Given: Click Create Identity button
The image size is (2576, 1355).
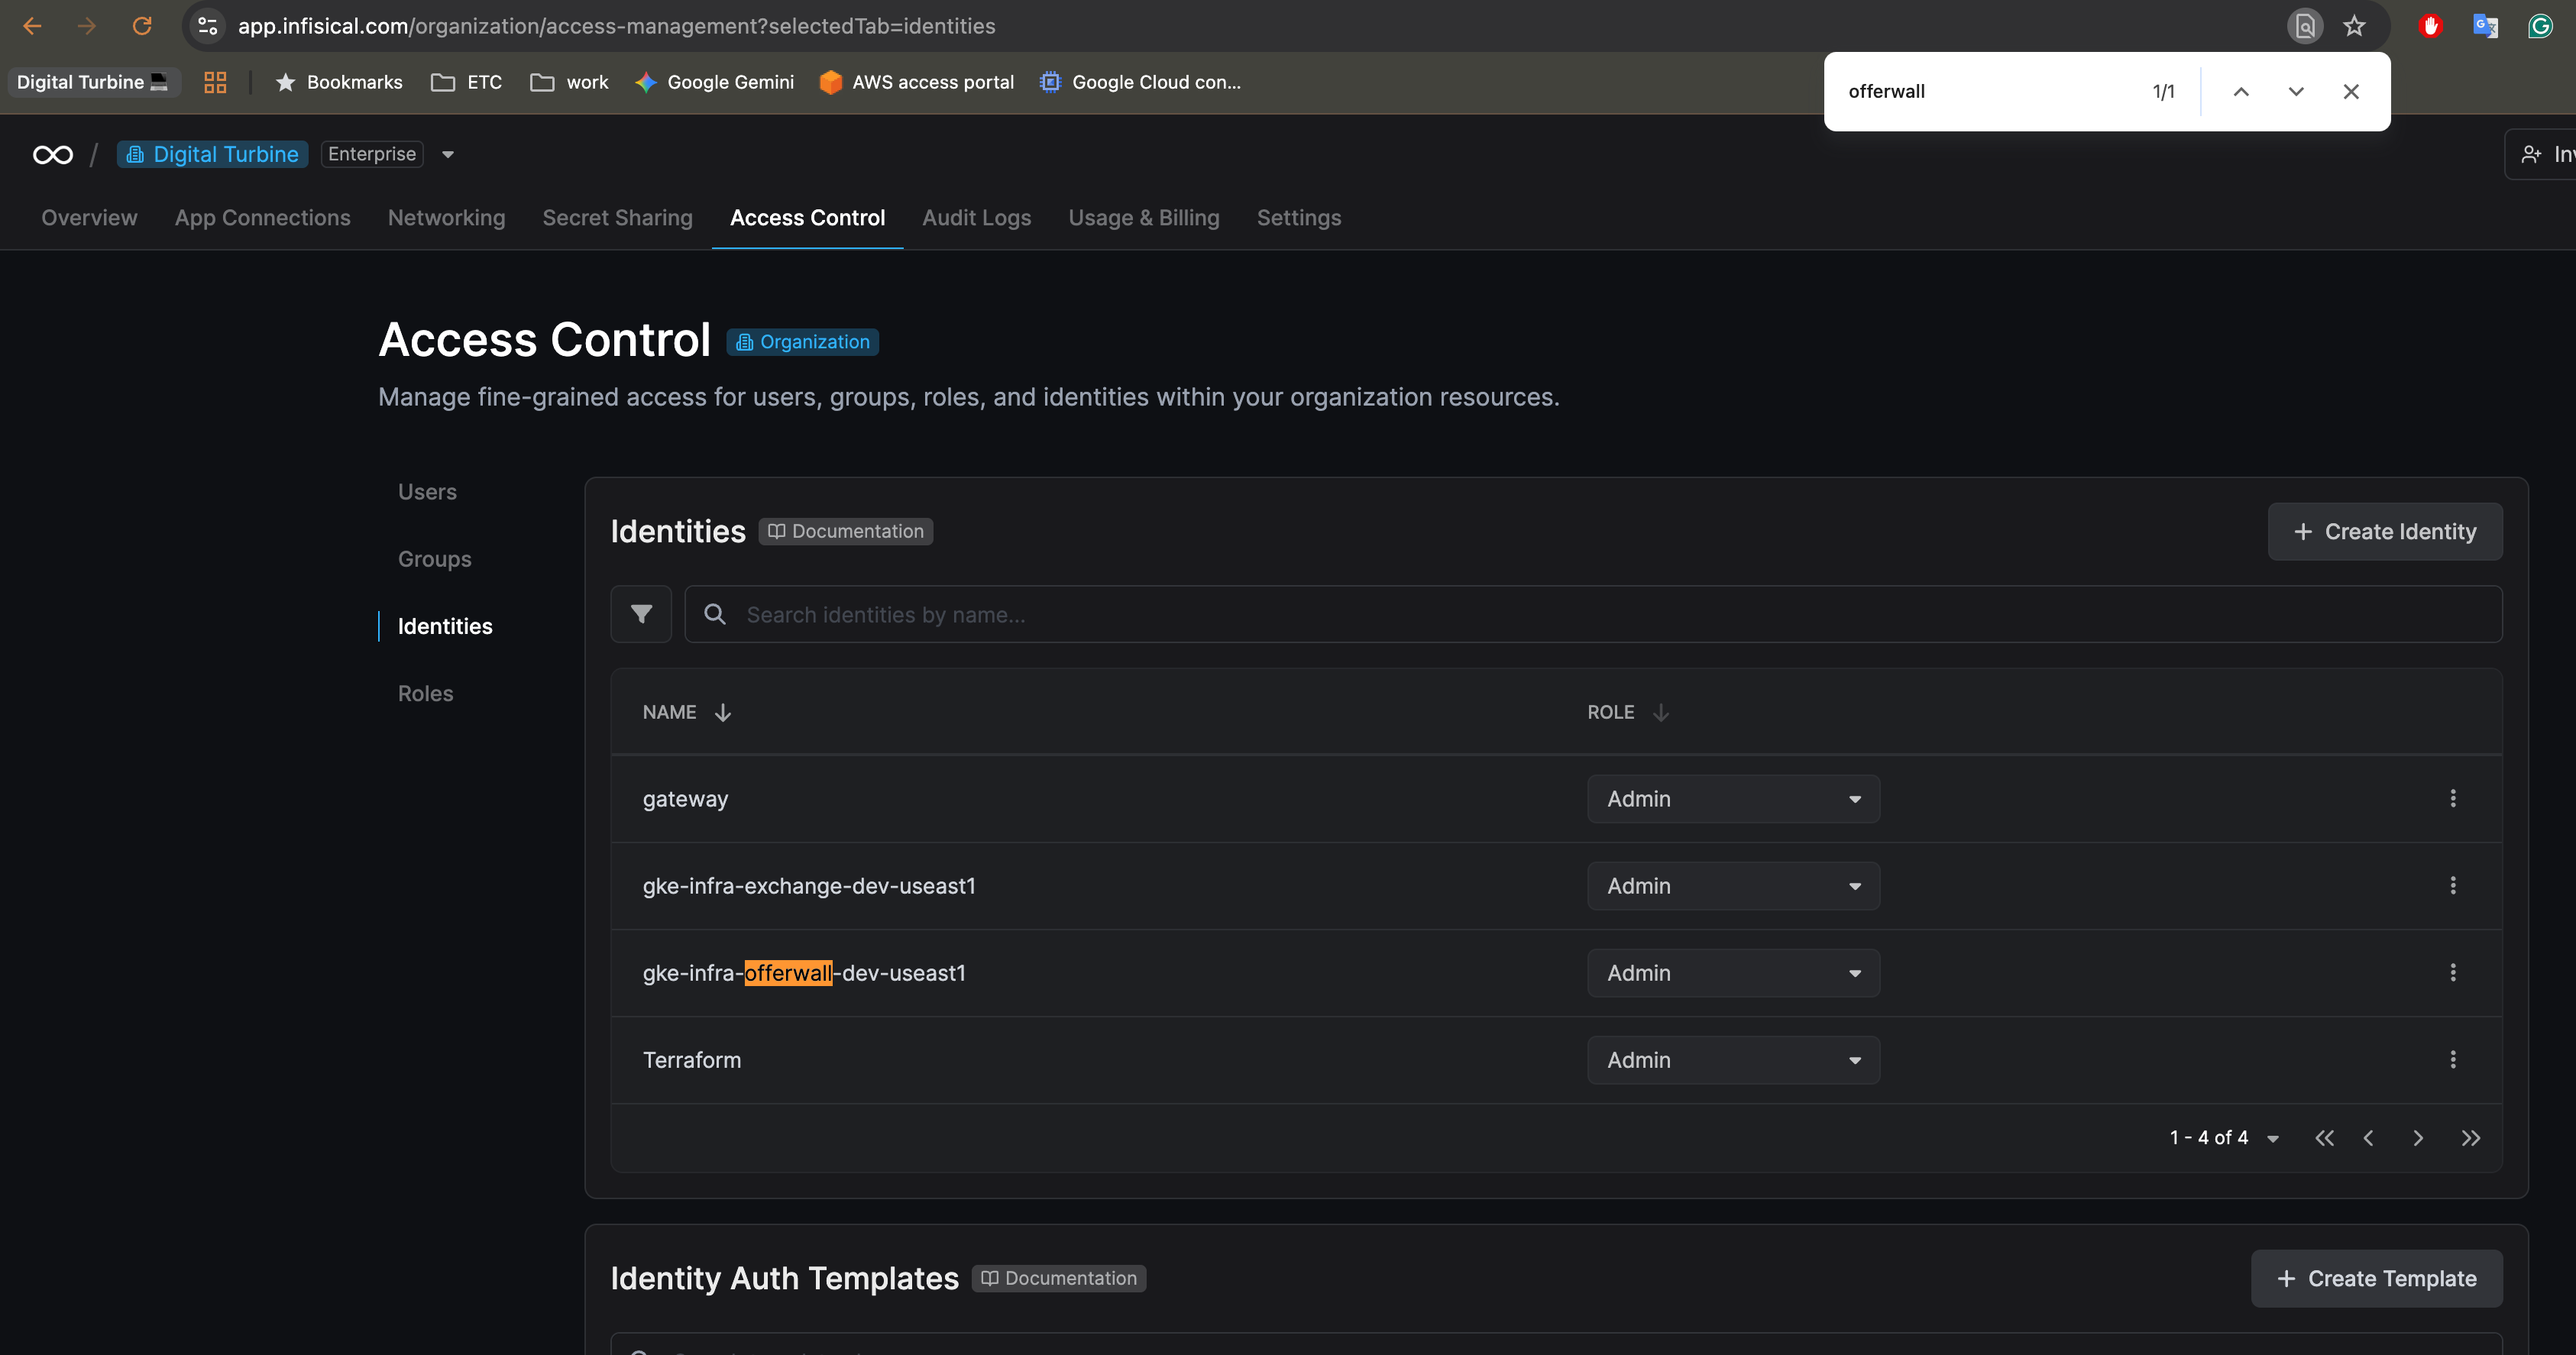Looking at the screenshot, I should tap(2384, 531).
